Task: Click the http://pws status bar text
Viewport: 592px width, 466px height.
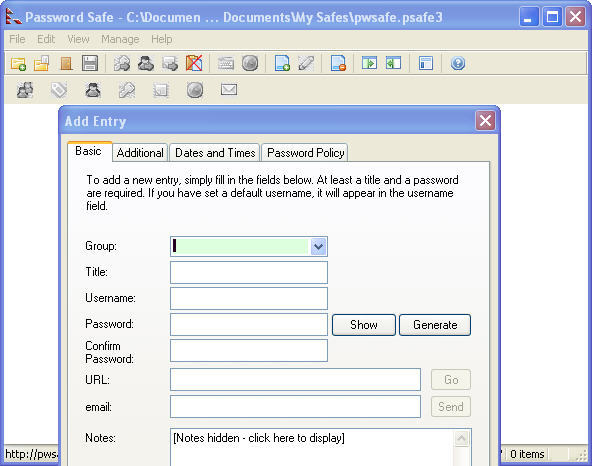Action: point(32,454)
